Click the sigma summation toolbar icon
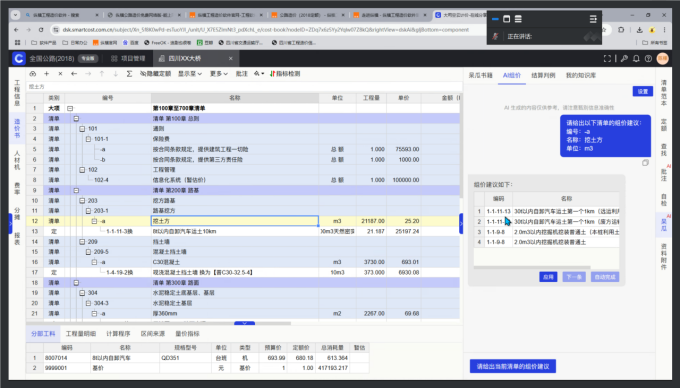The width and height of the screenshot is (680, 388). point(129,74)
